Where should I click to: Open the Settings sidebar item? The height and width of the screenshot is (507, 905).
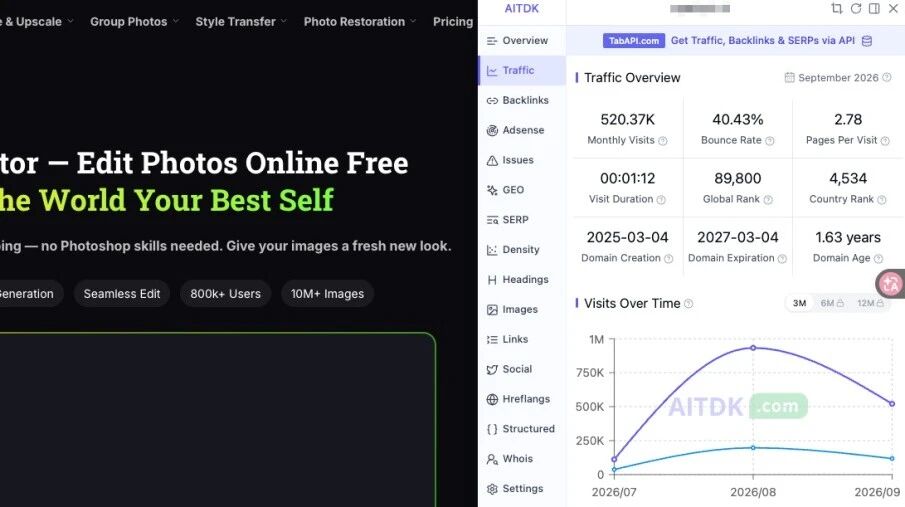522,489
